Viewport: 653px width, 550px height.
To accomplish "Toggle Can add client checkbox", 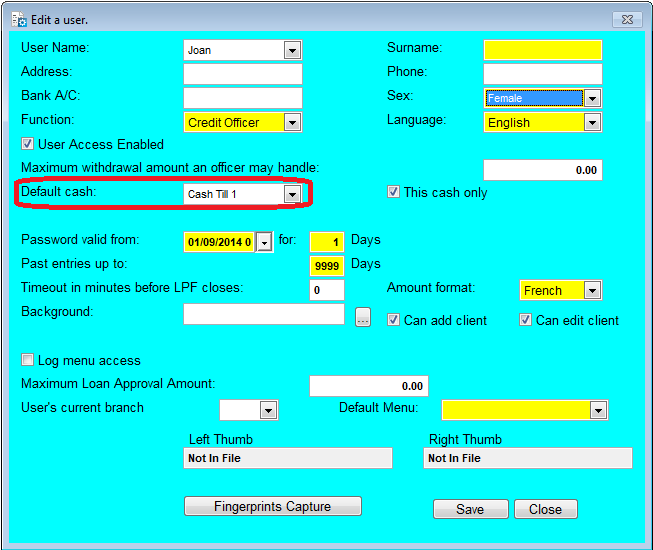I will pyautogui.click(x=394, y=320).
